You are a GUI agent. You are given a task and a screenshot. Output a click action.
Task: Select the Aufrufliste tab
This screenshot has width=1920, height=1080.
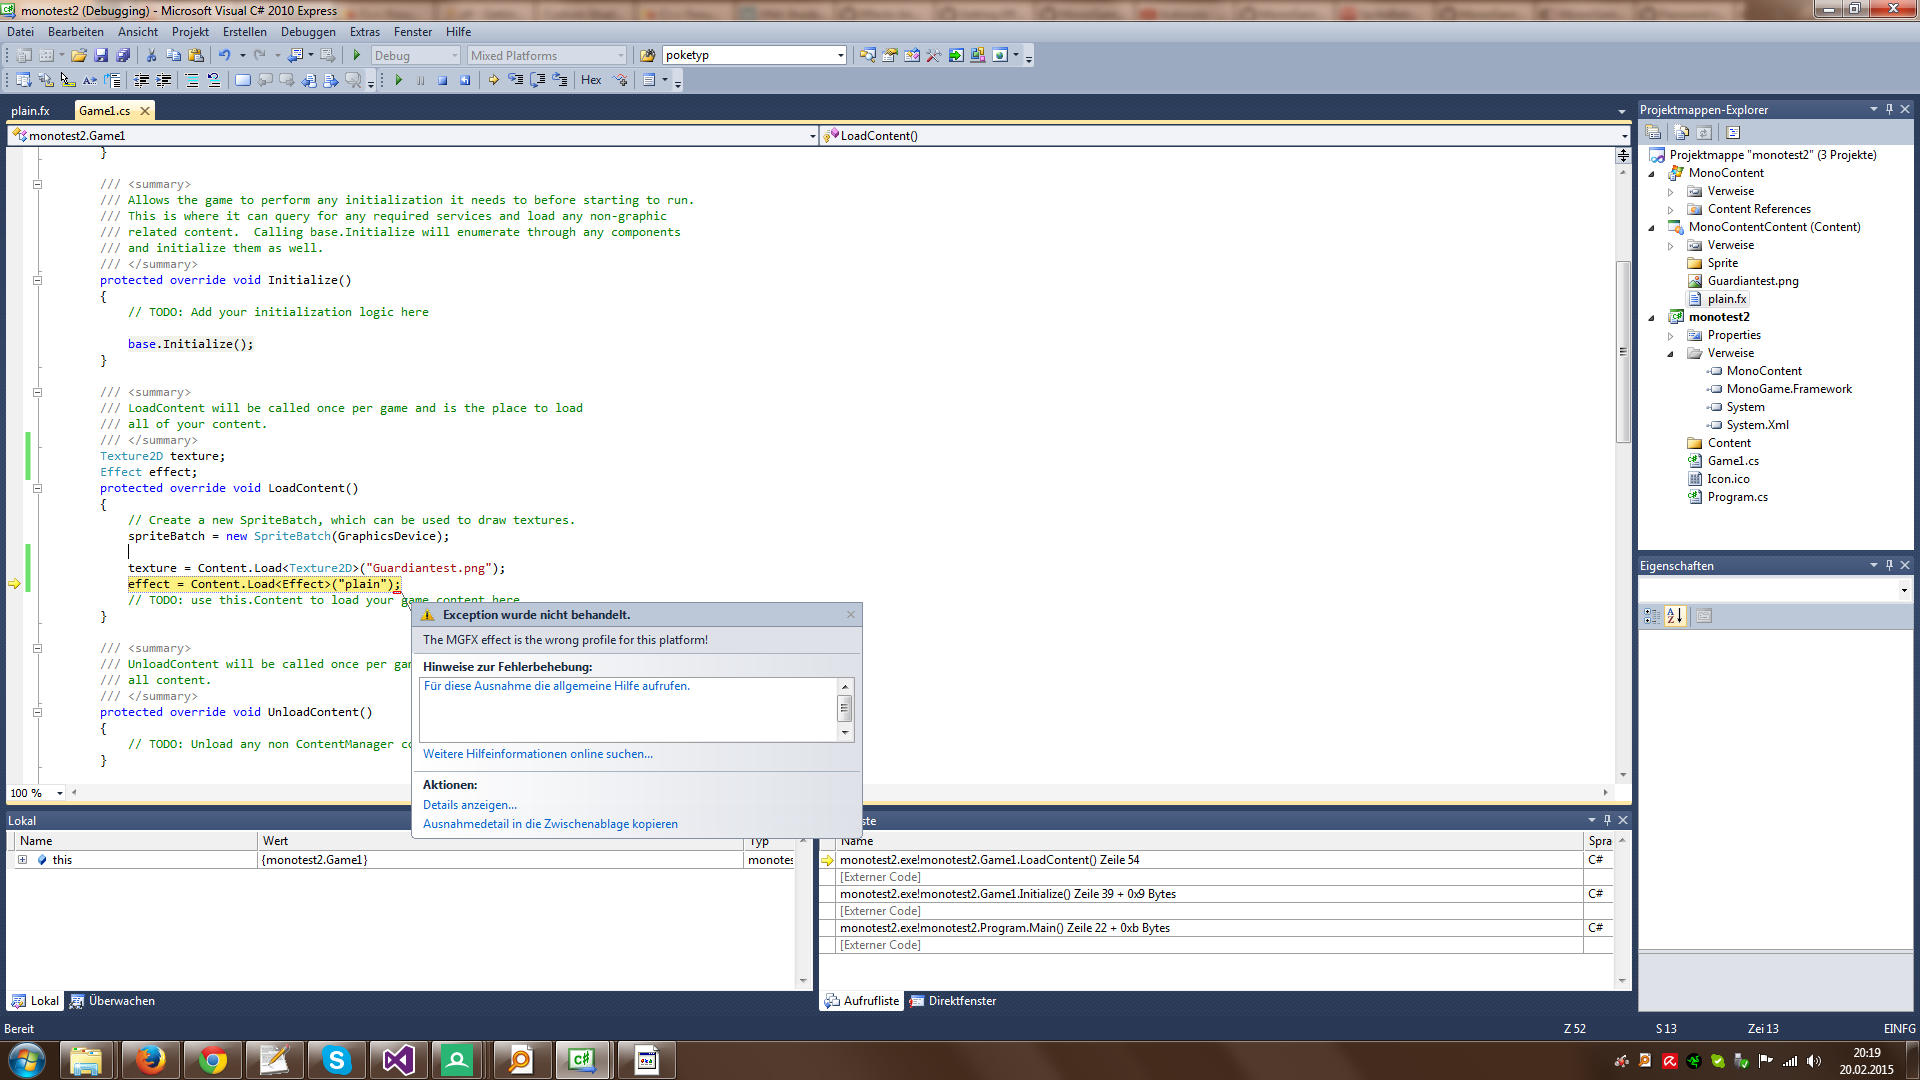point(861,1001)
